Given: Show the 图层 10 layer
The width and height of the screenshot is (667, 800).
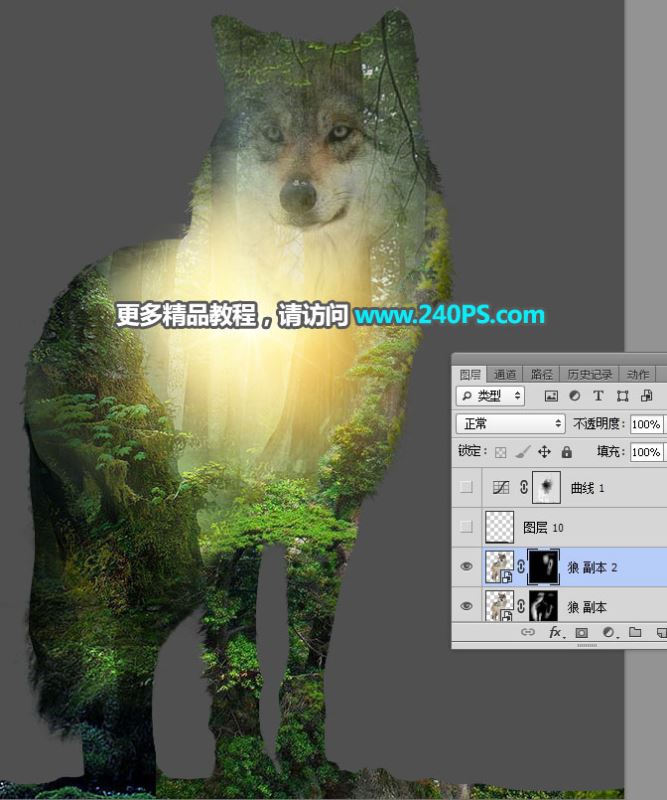Looking at the screenshot, I should click(467, 527).
